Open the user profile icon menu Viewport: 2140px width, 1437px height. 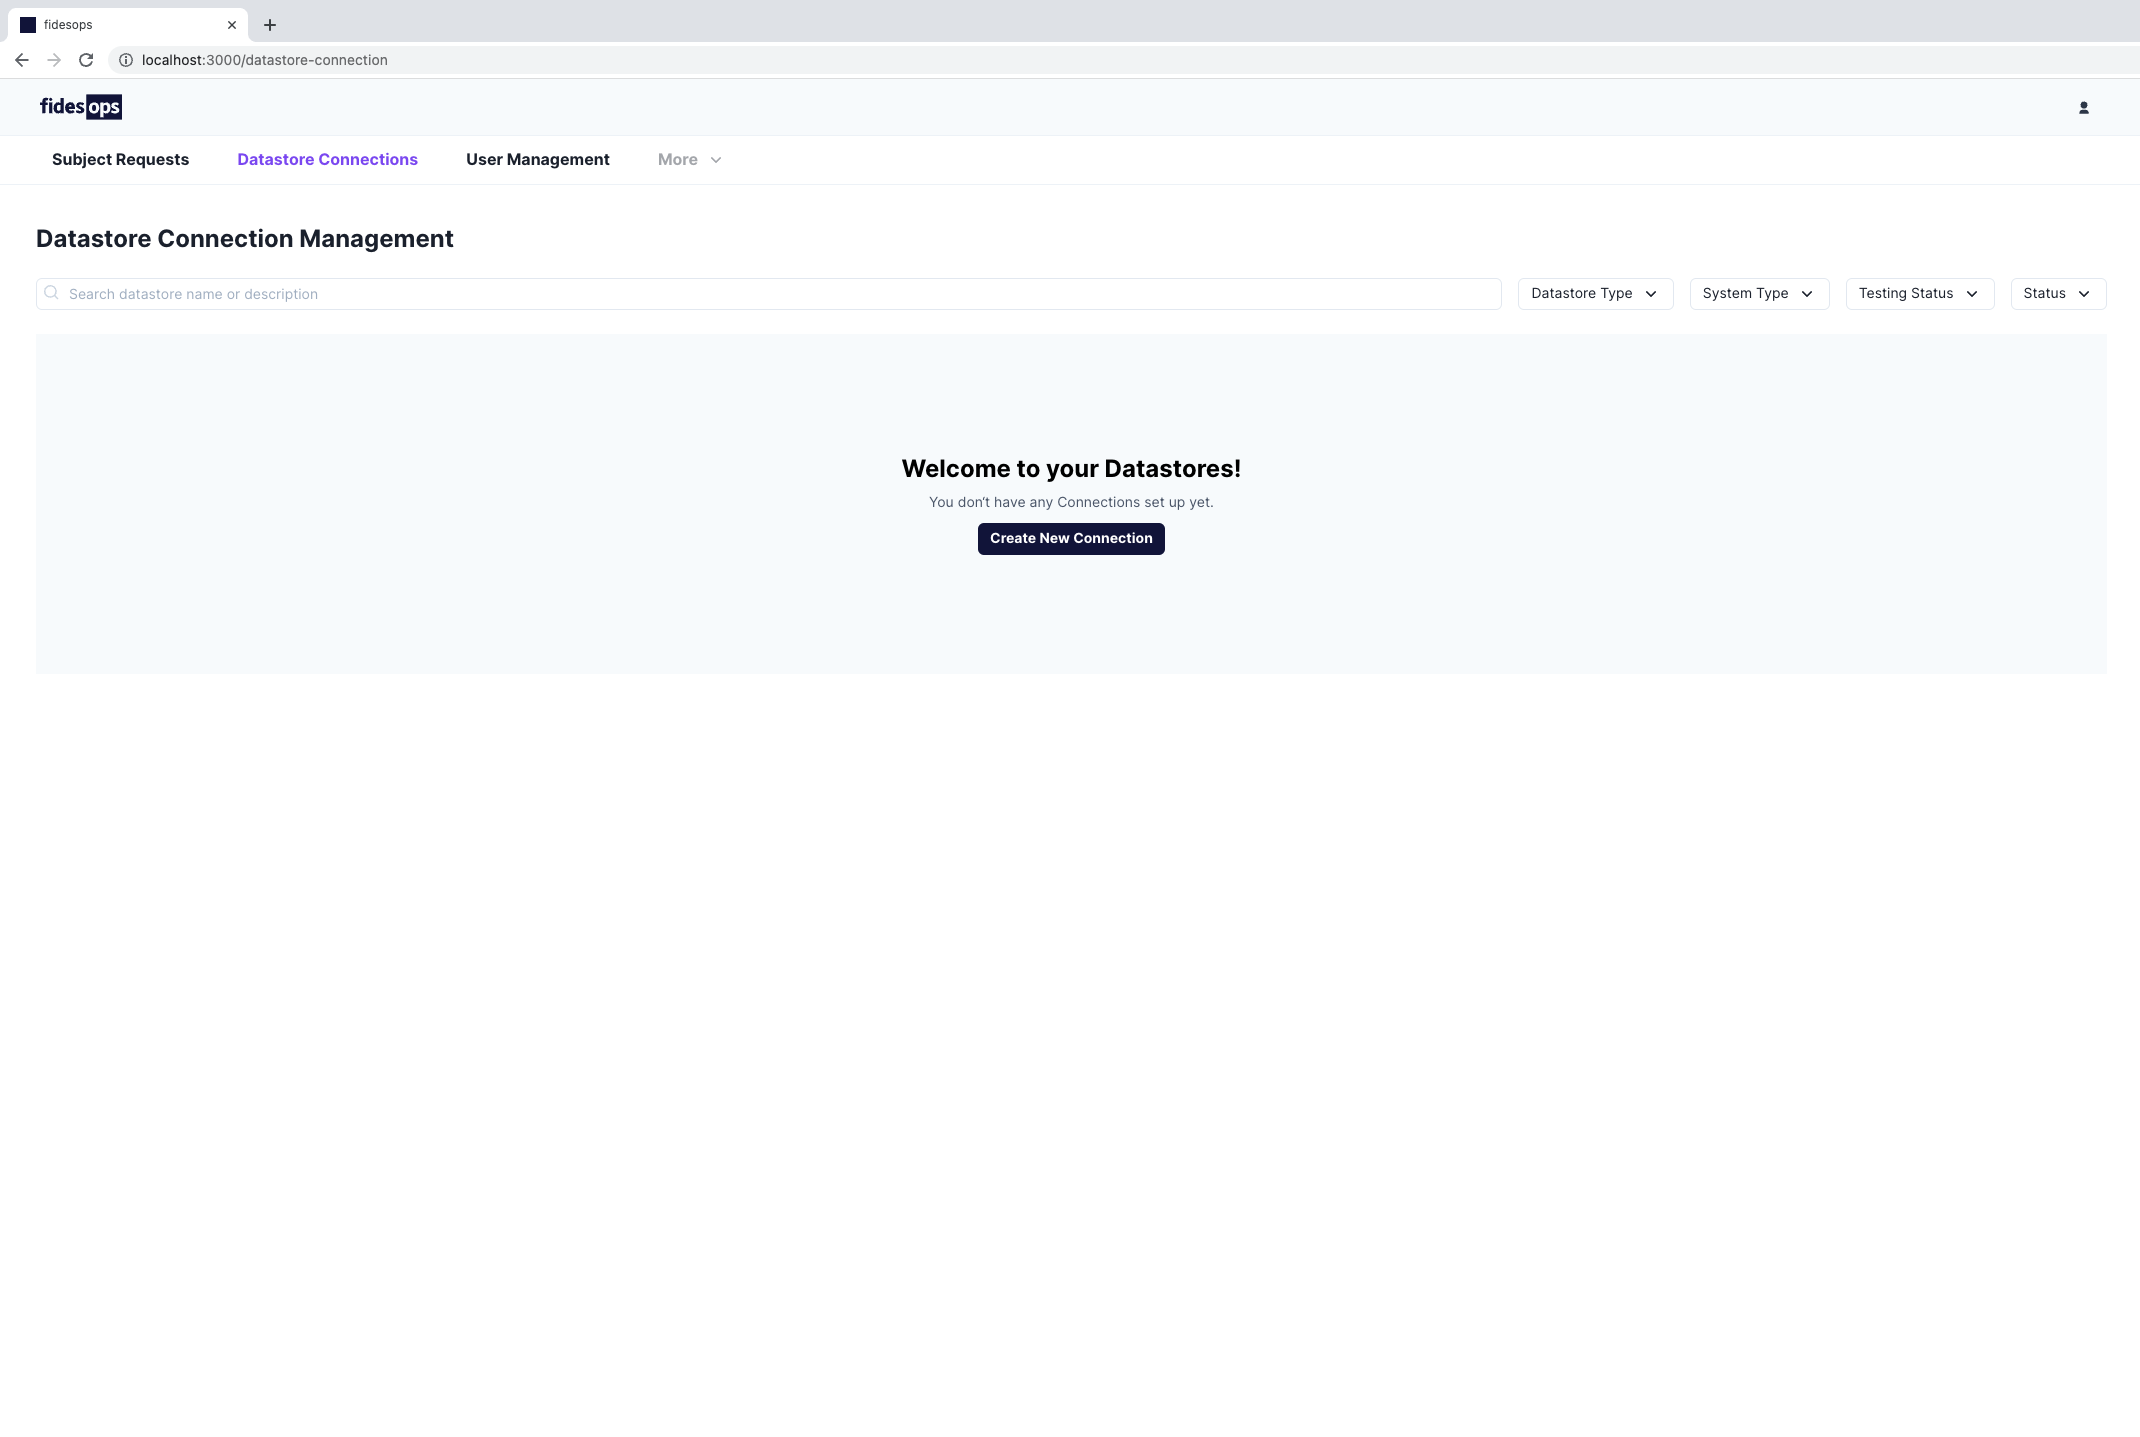[2083, 108]
